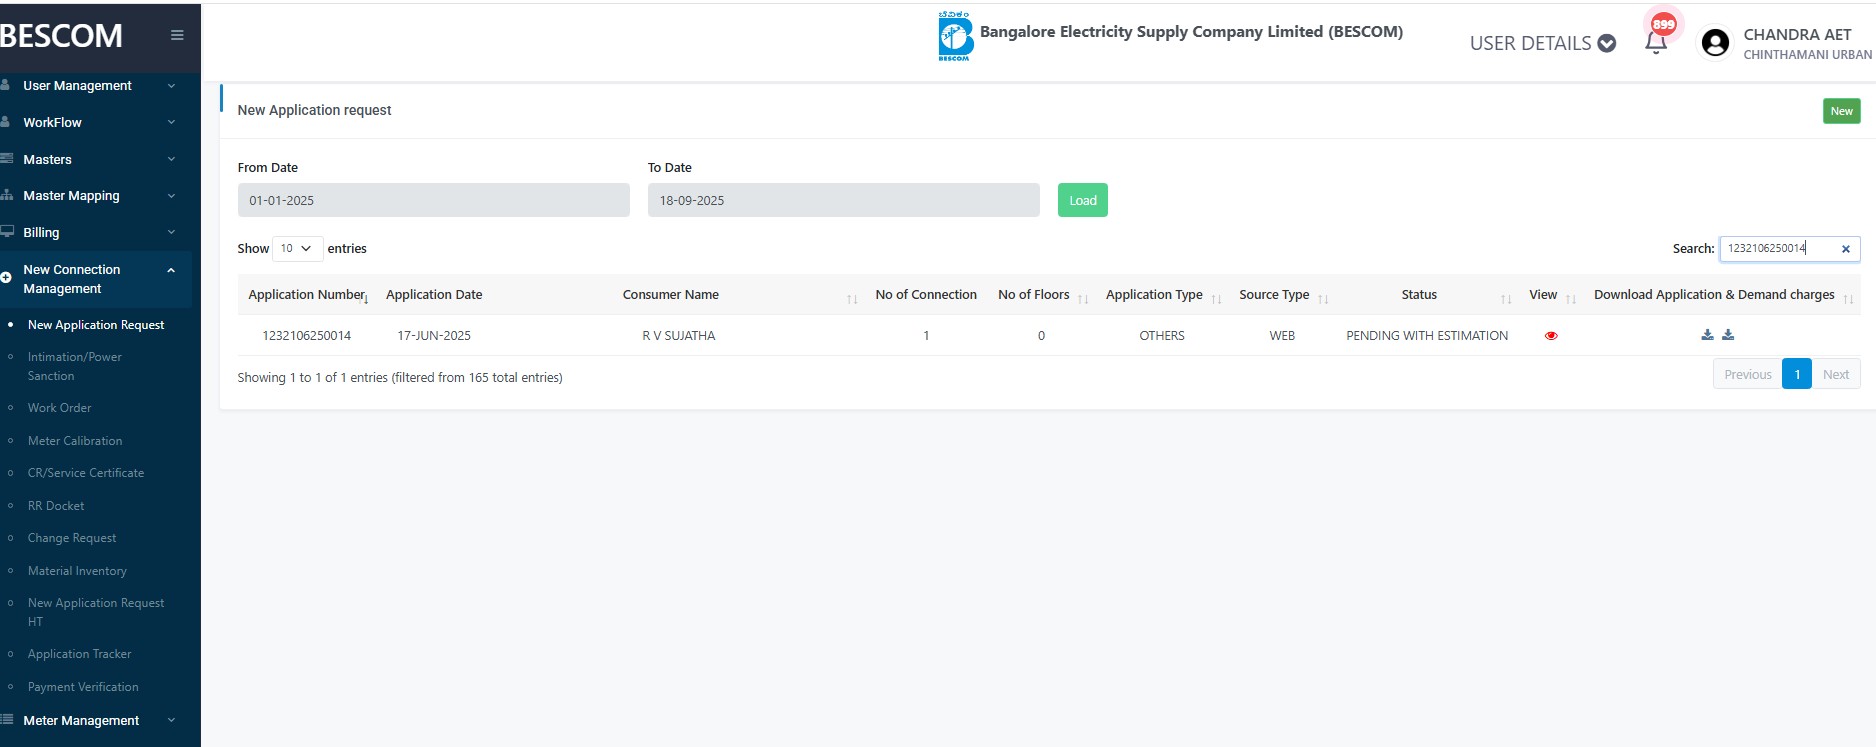Viewport: 1876px width, 747px height.
Task: Click the To Date field
Action: coord(844,200)
